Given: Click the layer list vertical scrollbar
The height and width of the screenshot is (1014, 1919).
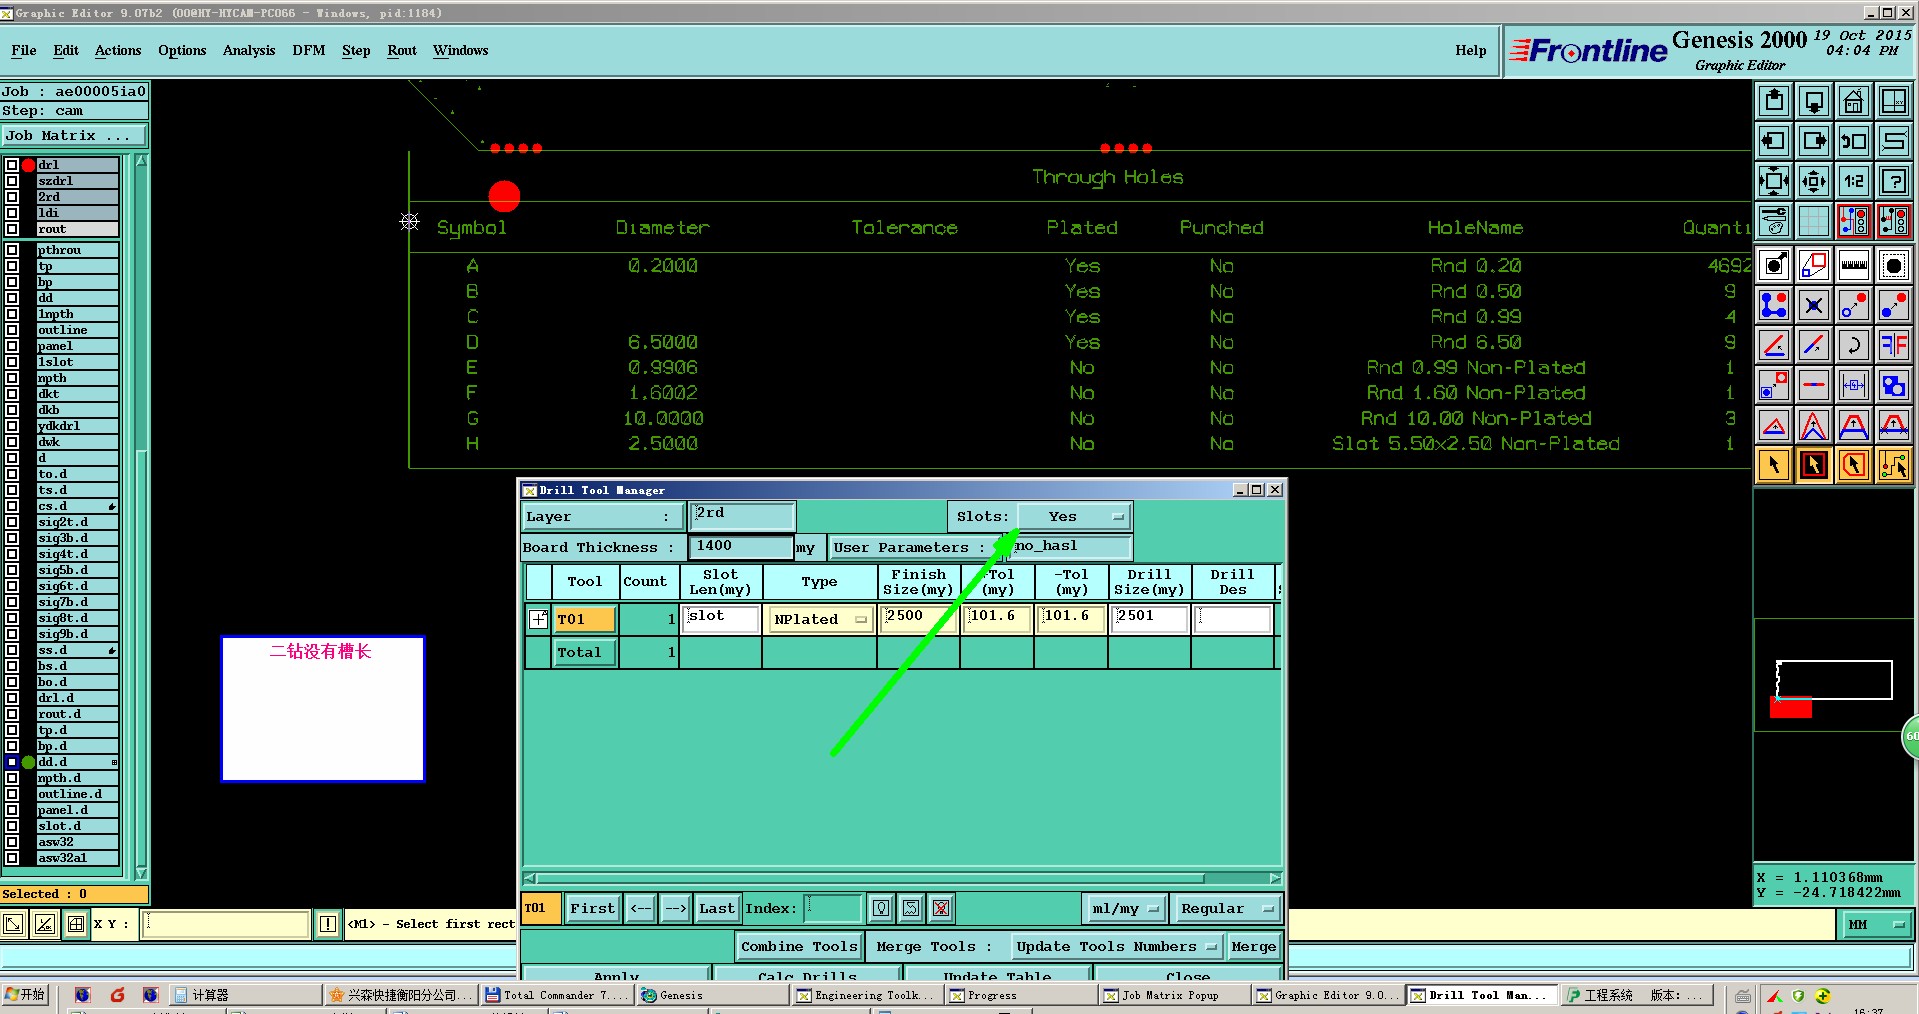Looking at the screenshot, I should coord(141,517).
